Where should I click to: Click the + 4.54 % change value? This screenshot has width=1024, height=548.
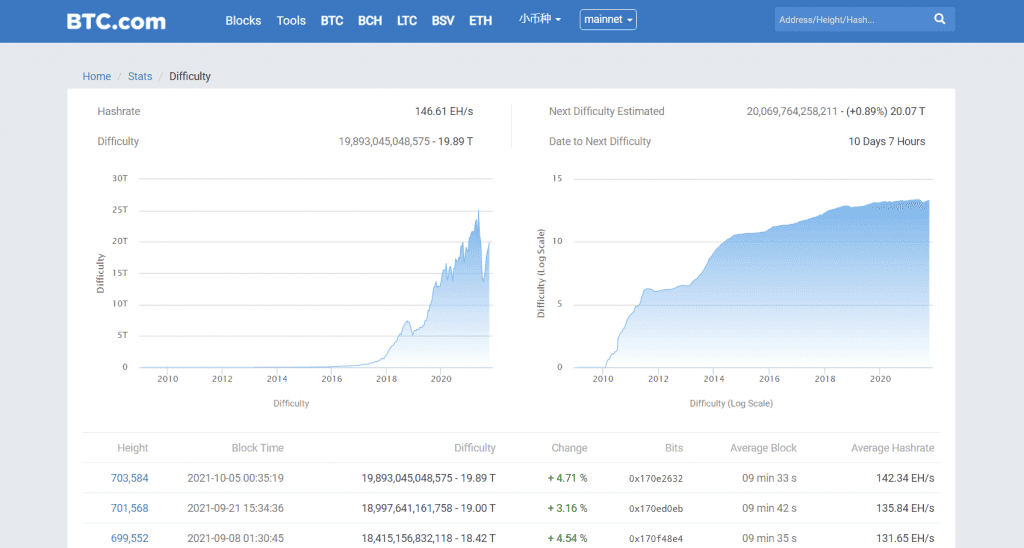(x=568, y=538)
